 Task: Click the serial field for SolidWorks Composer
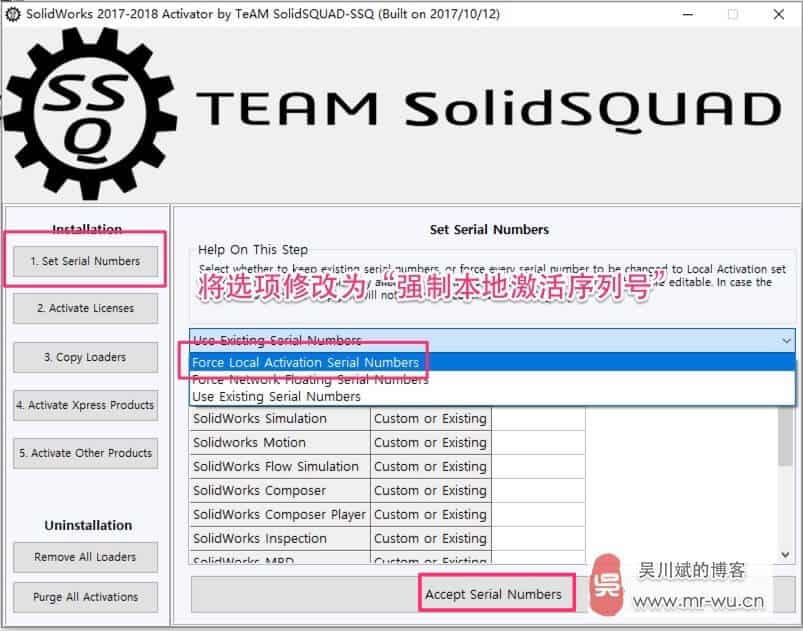pyautogui.click(x=538, y=491)
